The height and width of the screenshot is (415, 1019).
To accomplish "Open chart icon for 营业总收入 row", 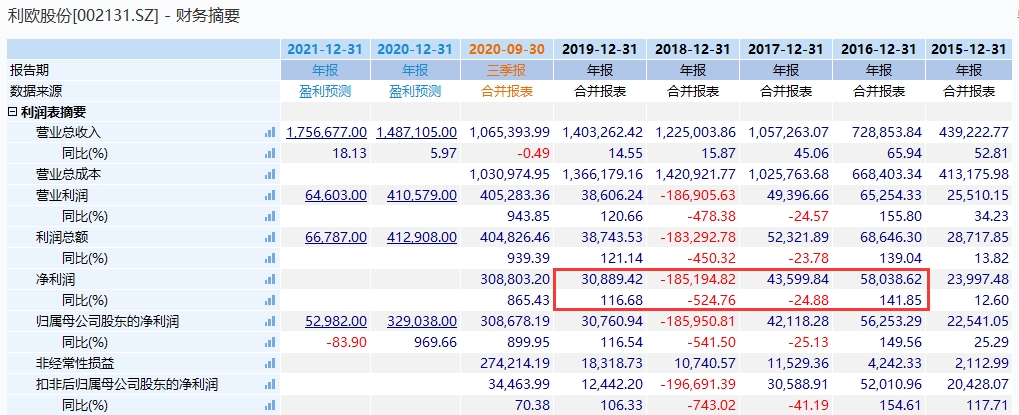I will coord(270,132).
